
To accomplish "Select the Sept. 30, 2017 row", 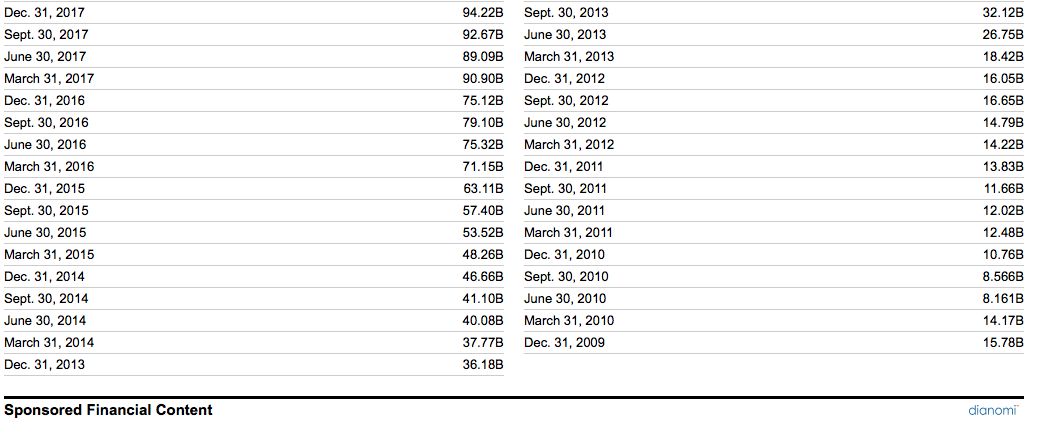I will point(254,34).
